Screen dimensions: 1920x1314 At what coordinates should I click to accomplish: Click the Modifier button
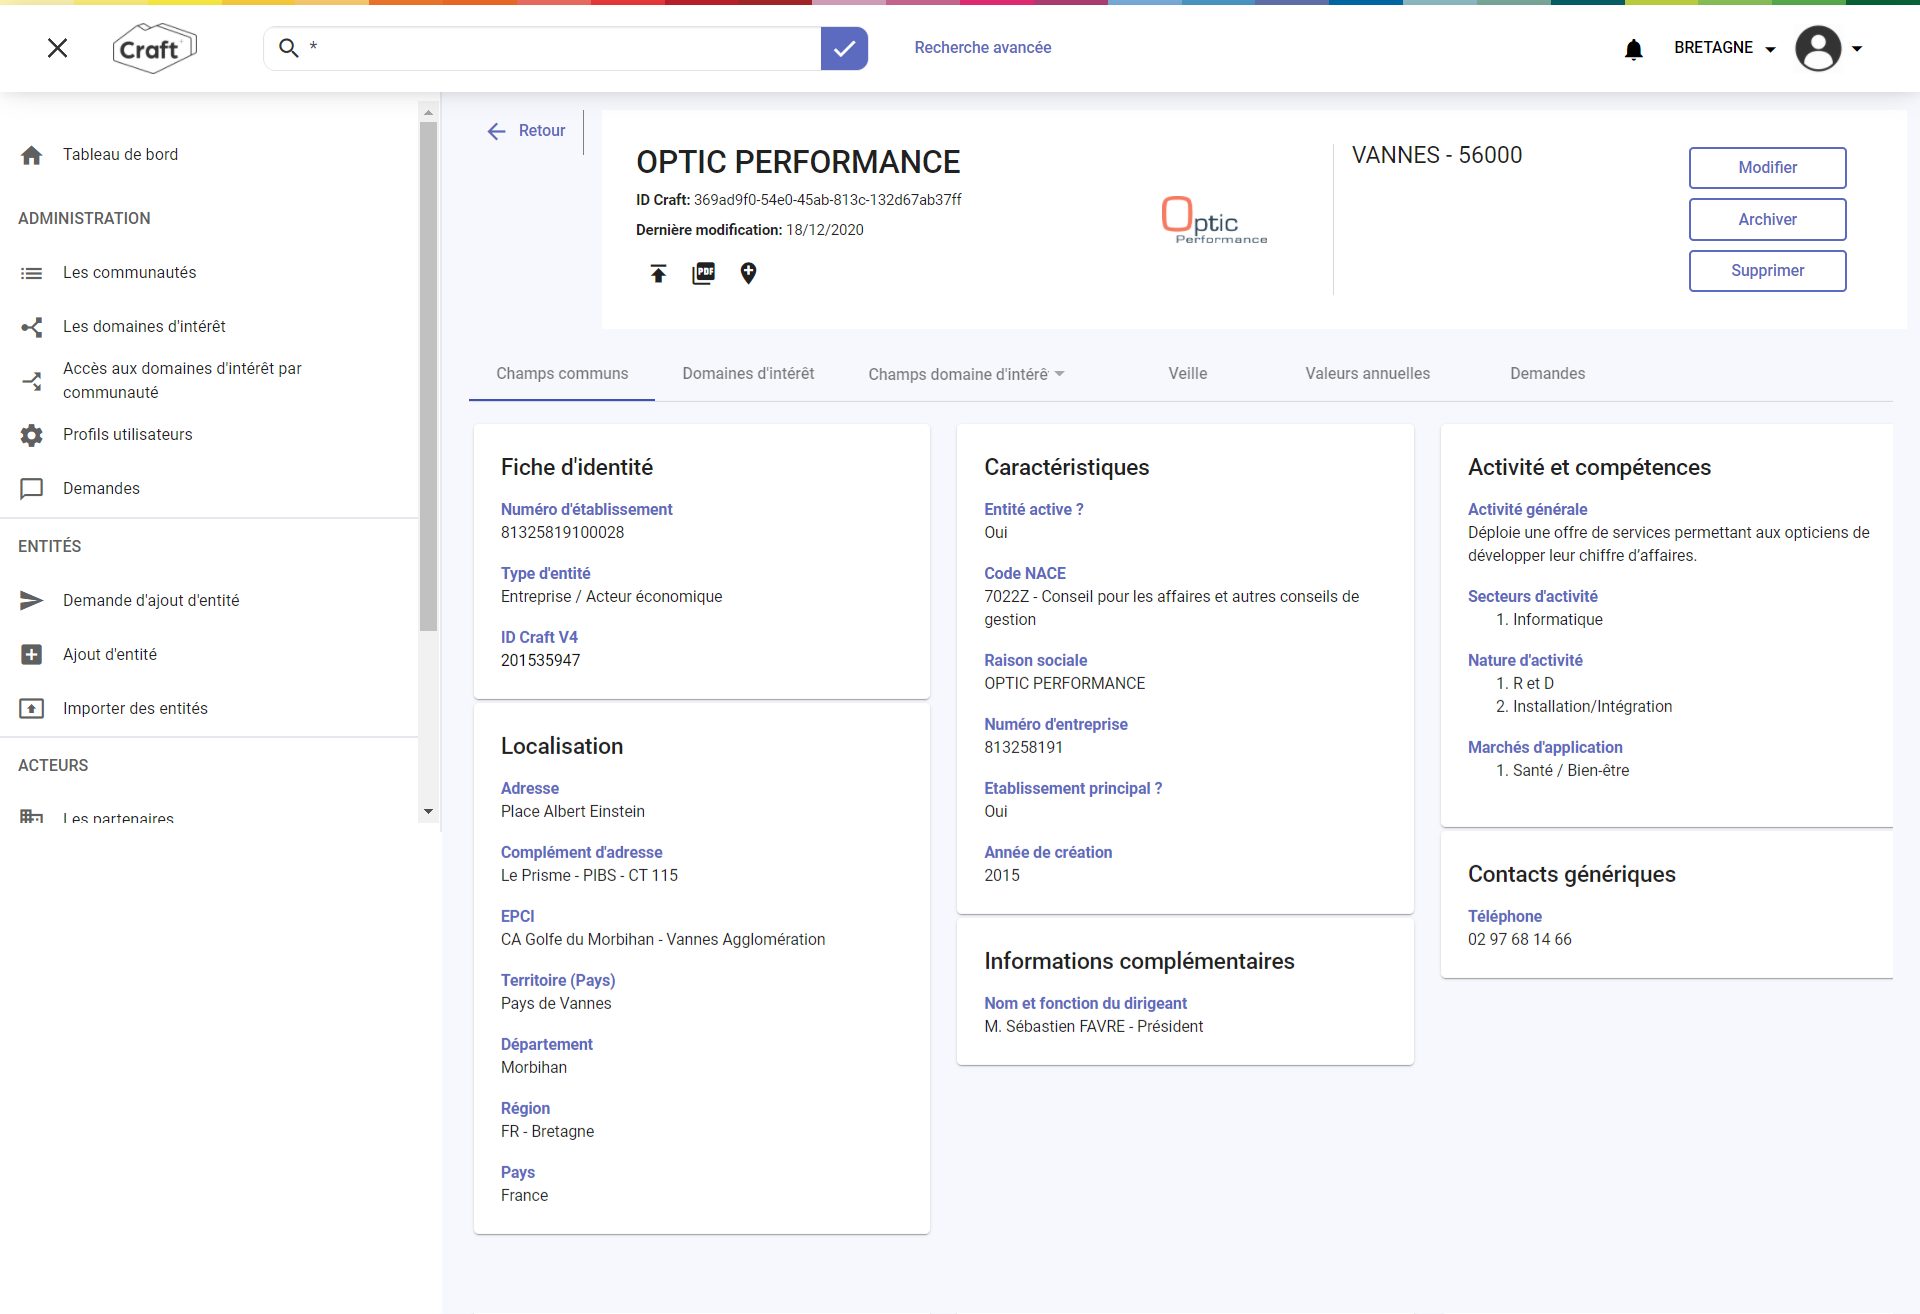coord(1767,168)
